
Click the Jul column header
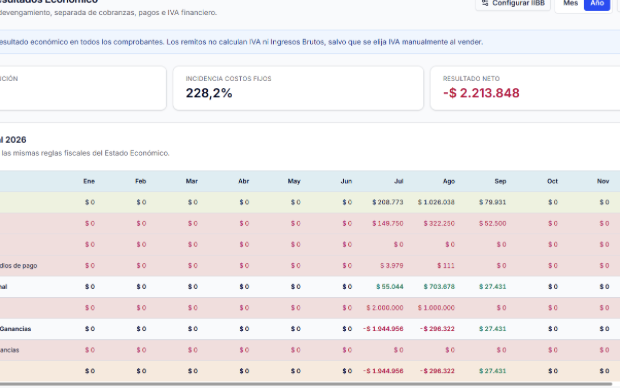[x=399, y=181]
